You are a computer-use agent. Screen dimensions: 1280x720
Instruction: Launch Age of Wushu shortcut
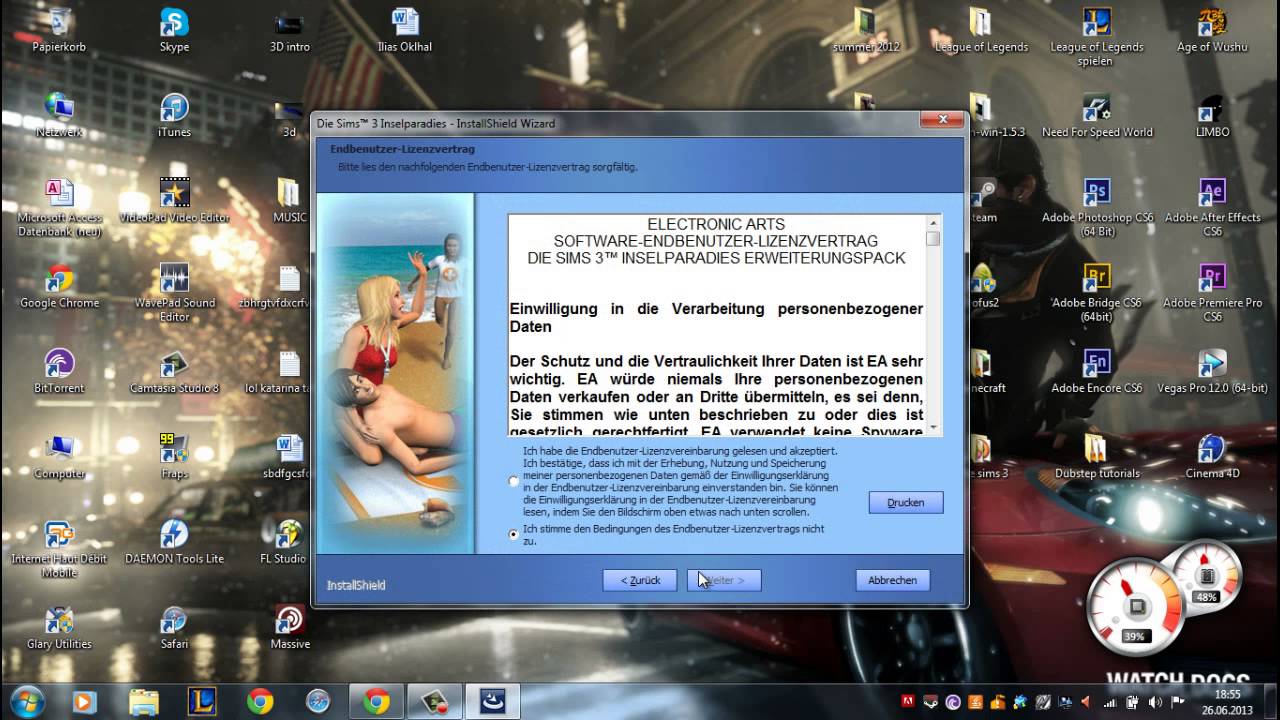click(x=1212, y=29)
